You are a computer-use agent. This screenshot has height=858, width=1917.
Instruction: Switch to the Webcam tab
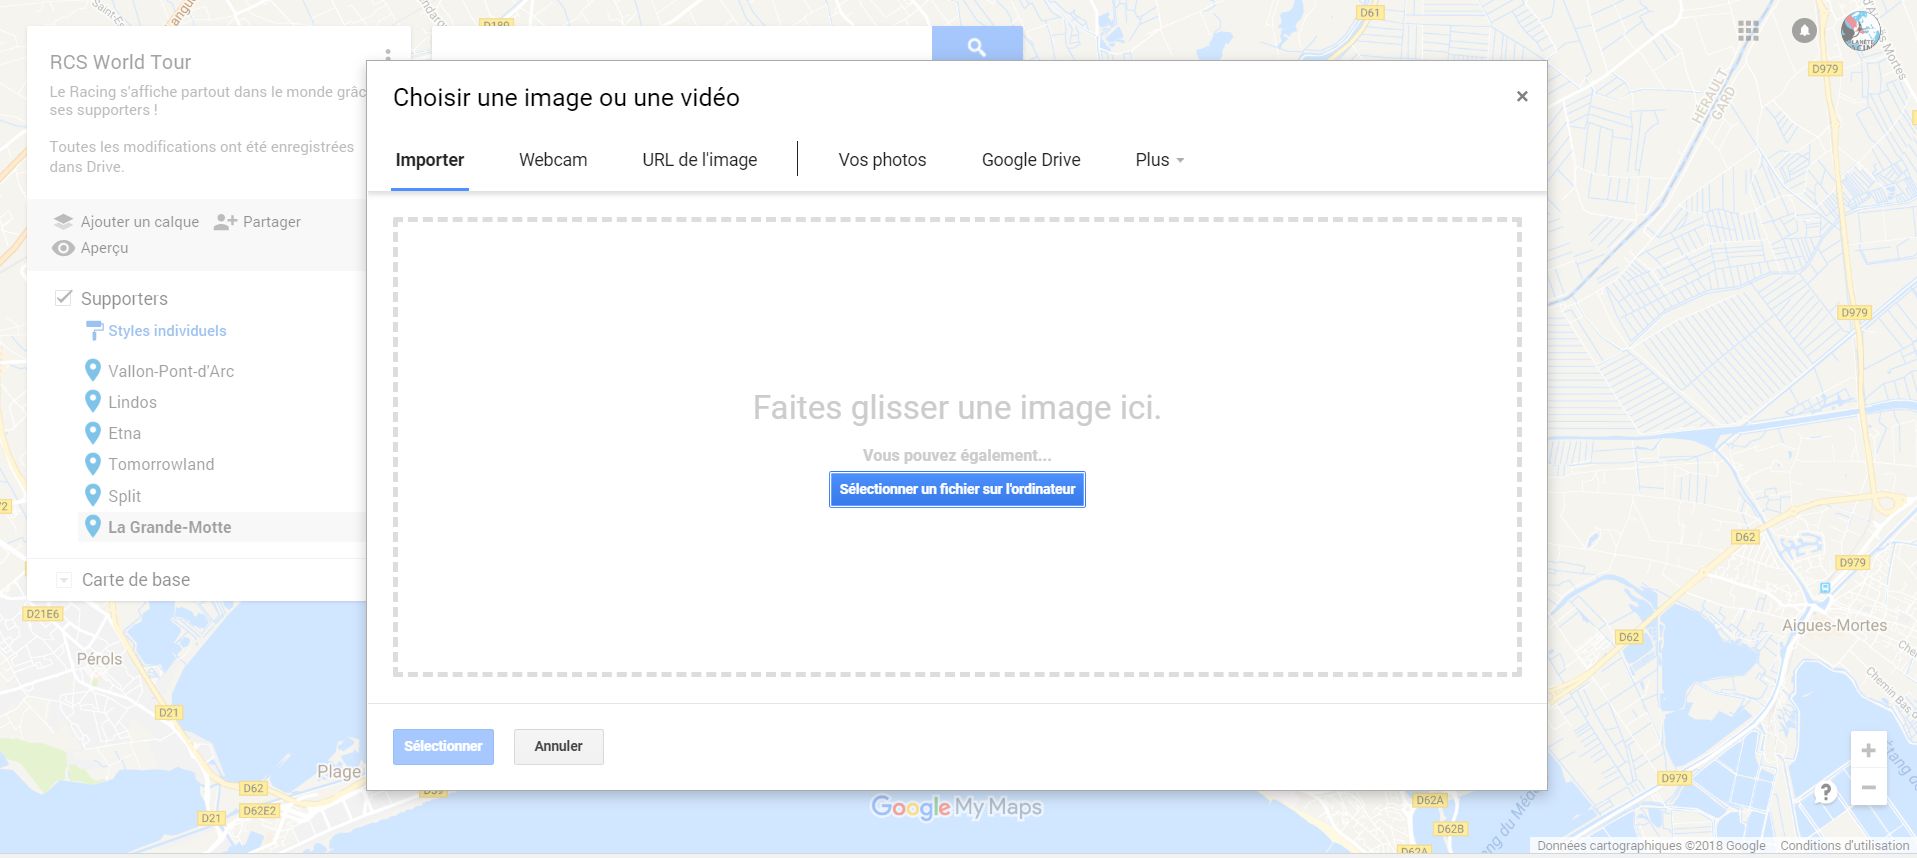(553, 160)
